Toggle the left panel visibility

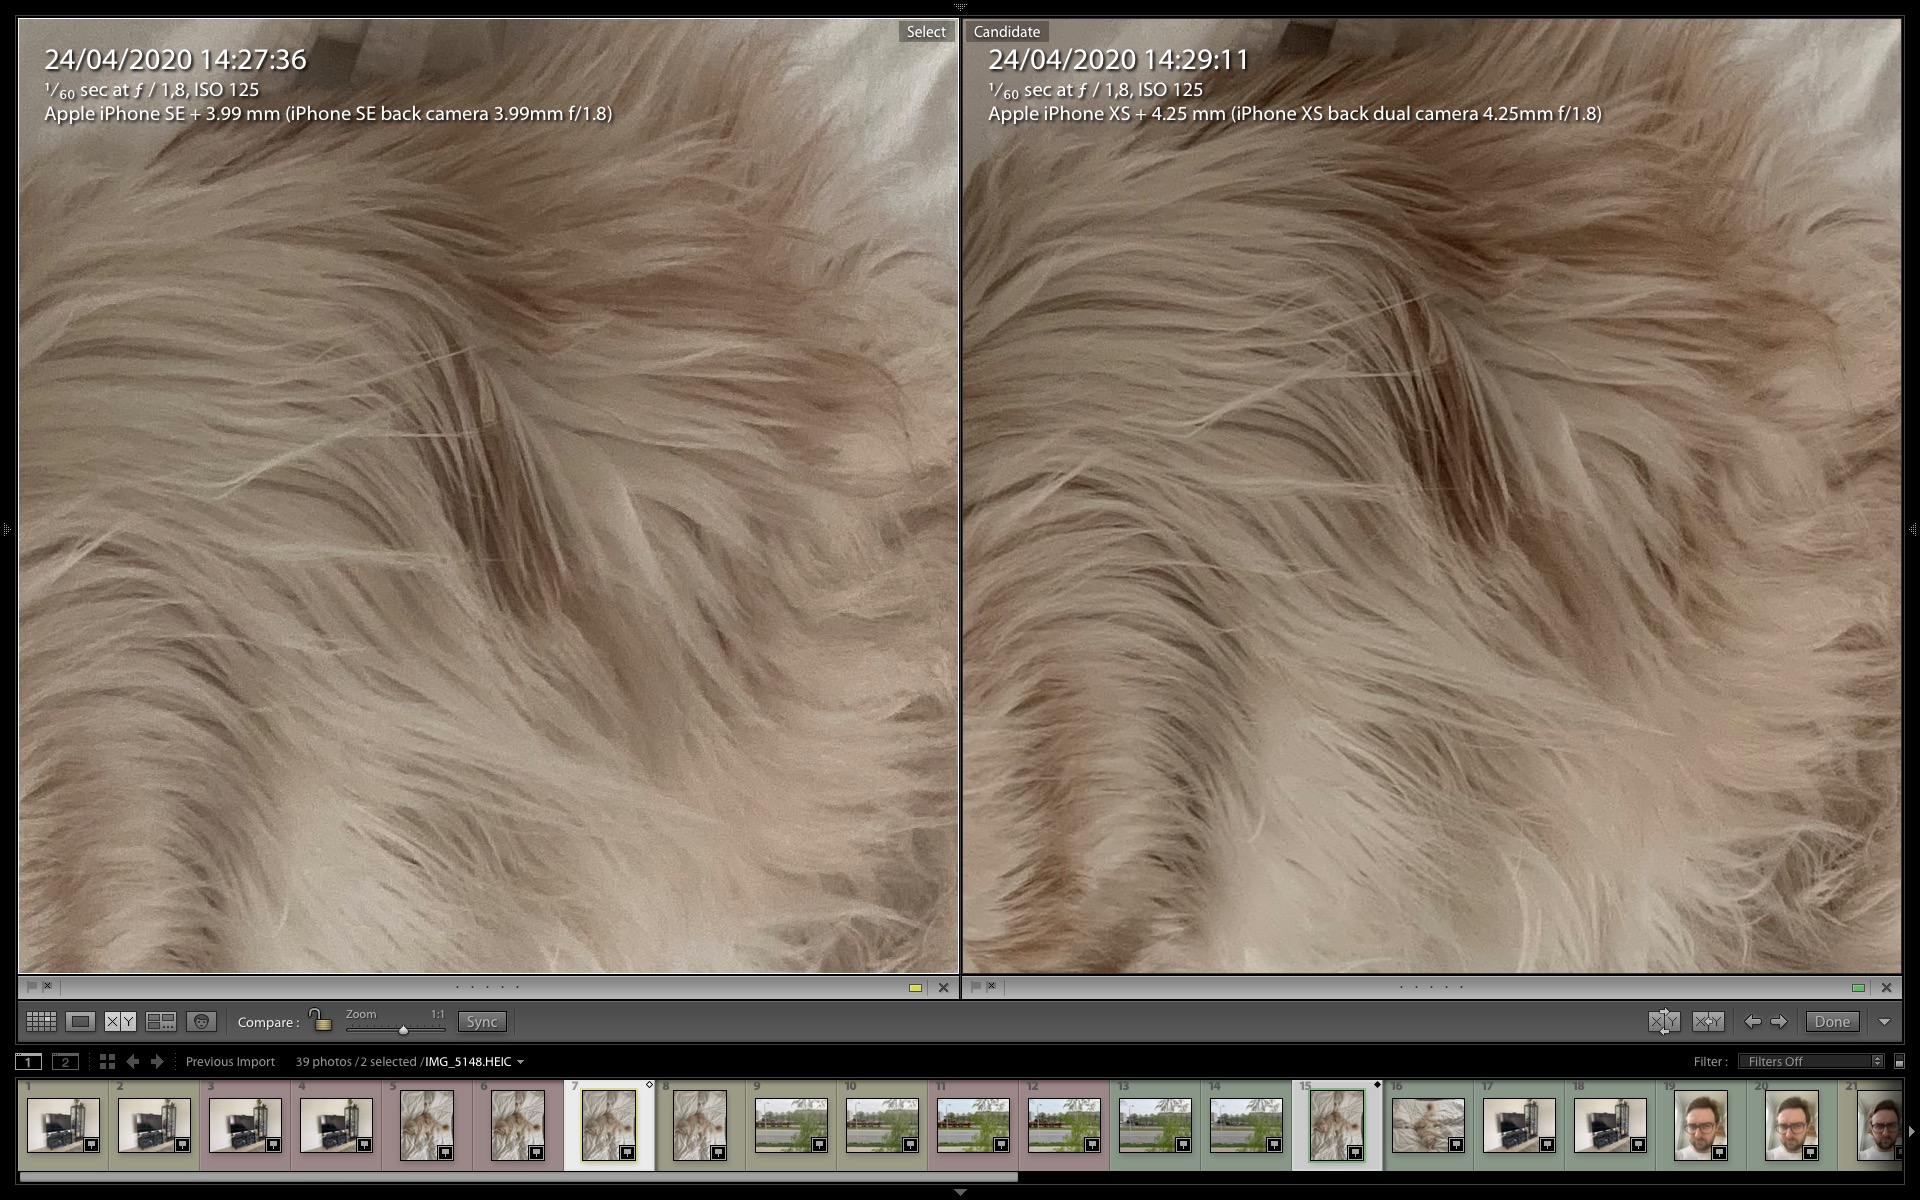click(x=6, y=528)
